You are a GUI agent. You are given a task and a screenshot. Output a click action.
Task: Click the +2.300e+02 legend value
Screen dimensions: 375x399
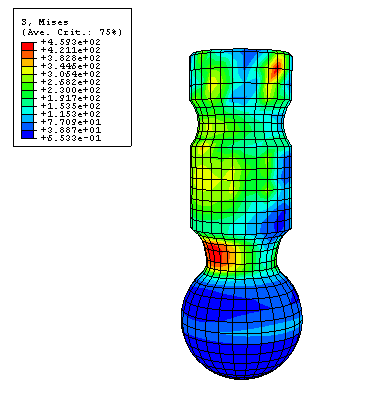coord(71,90)
